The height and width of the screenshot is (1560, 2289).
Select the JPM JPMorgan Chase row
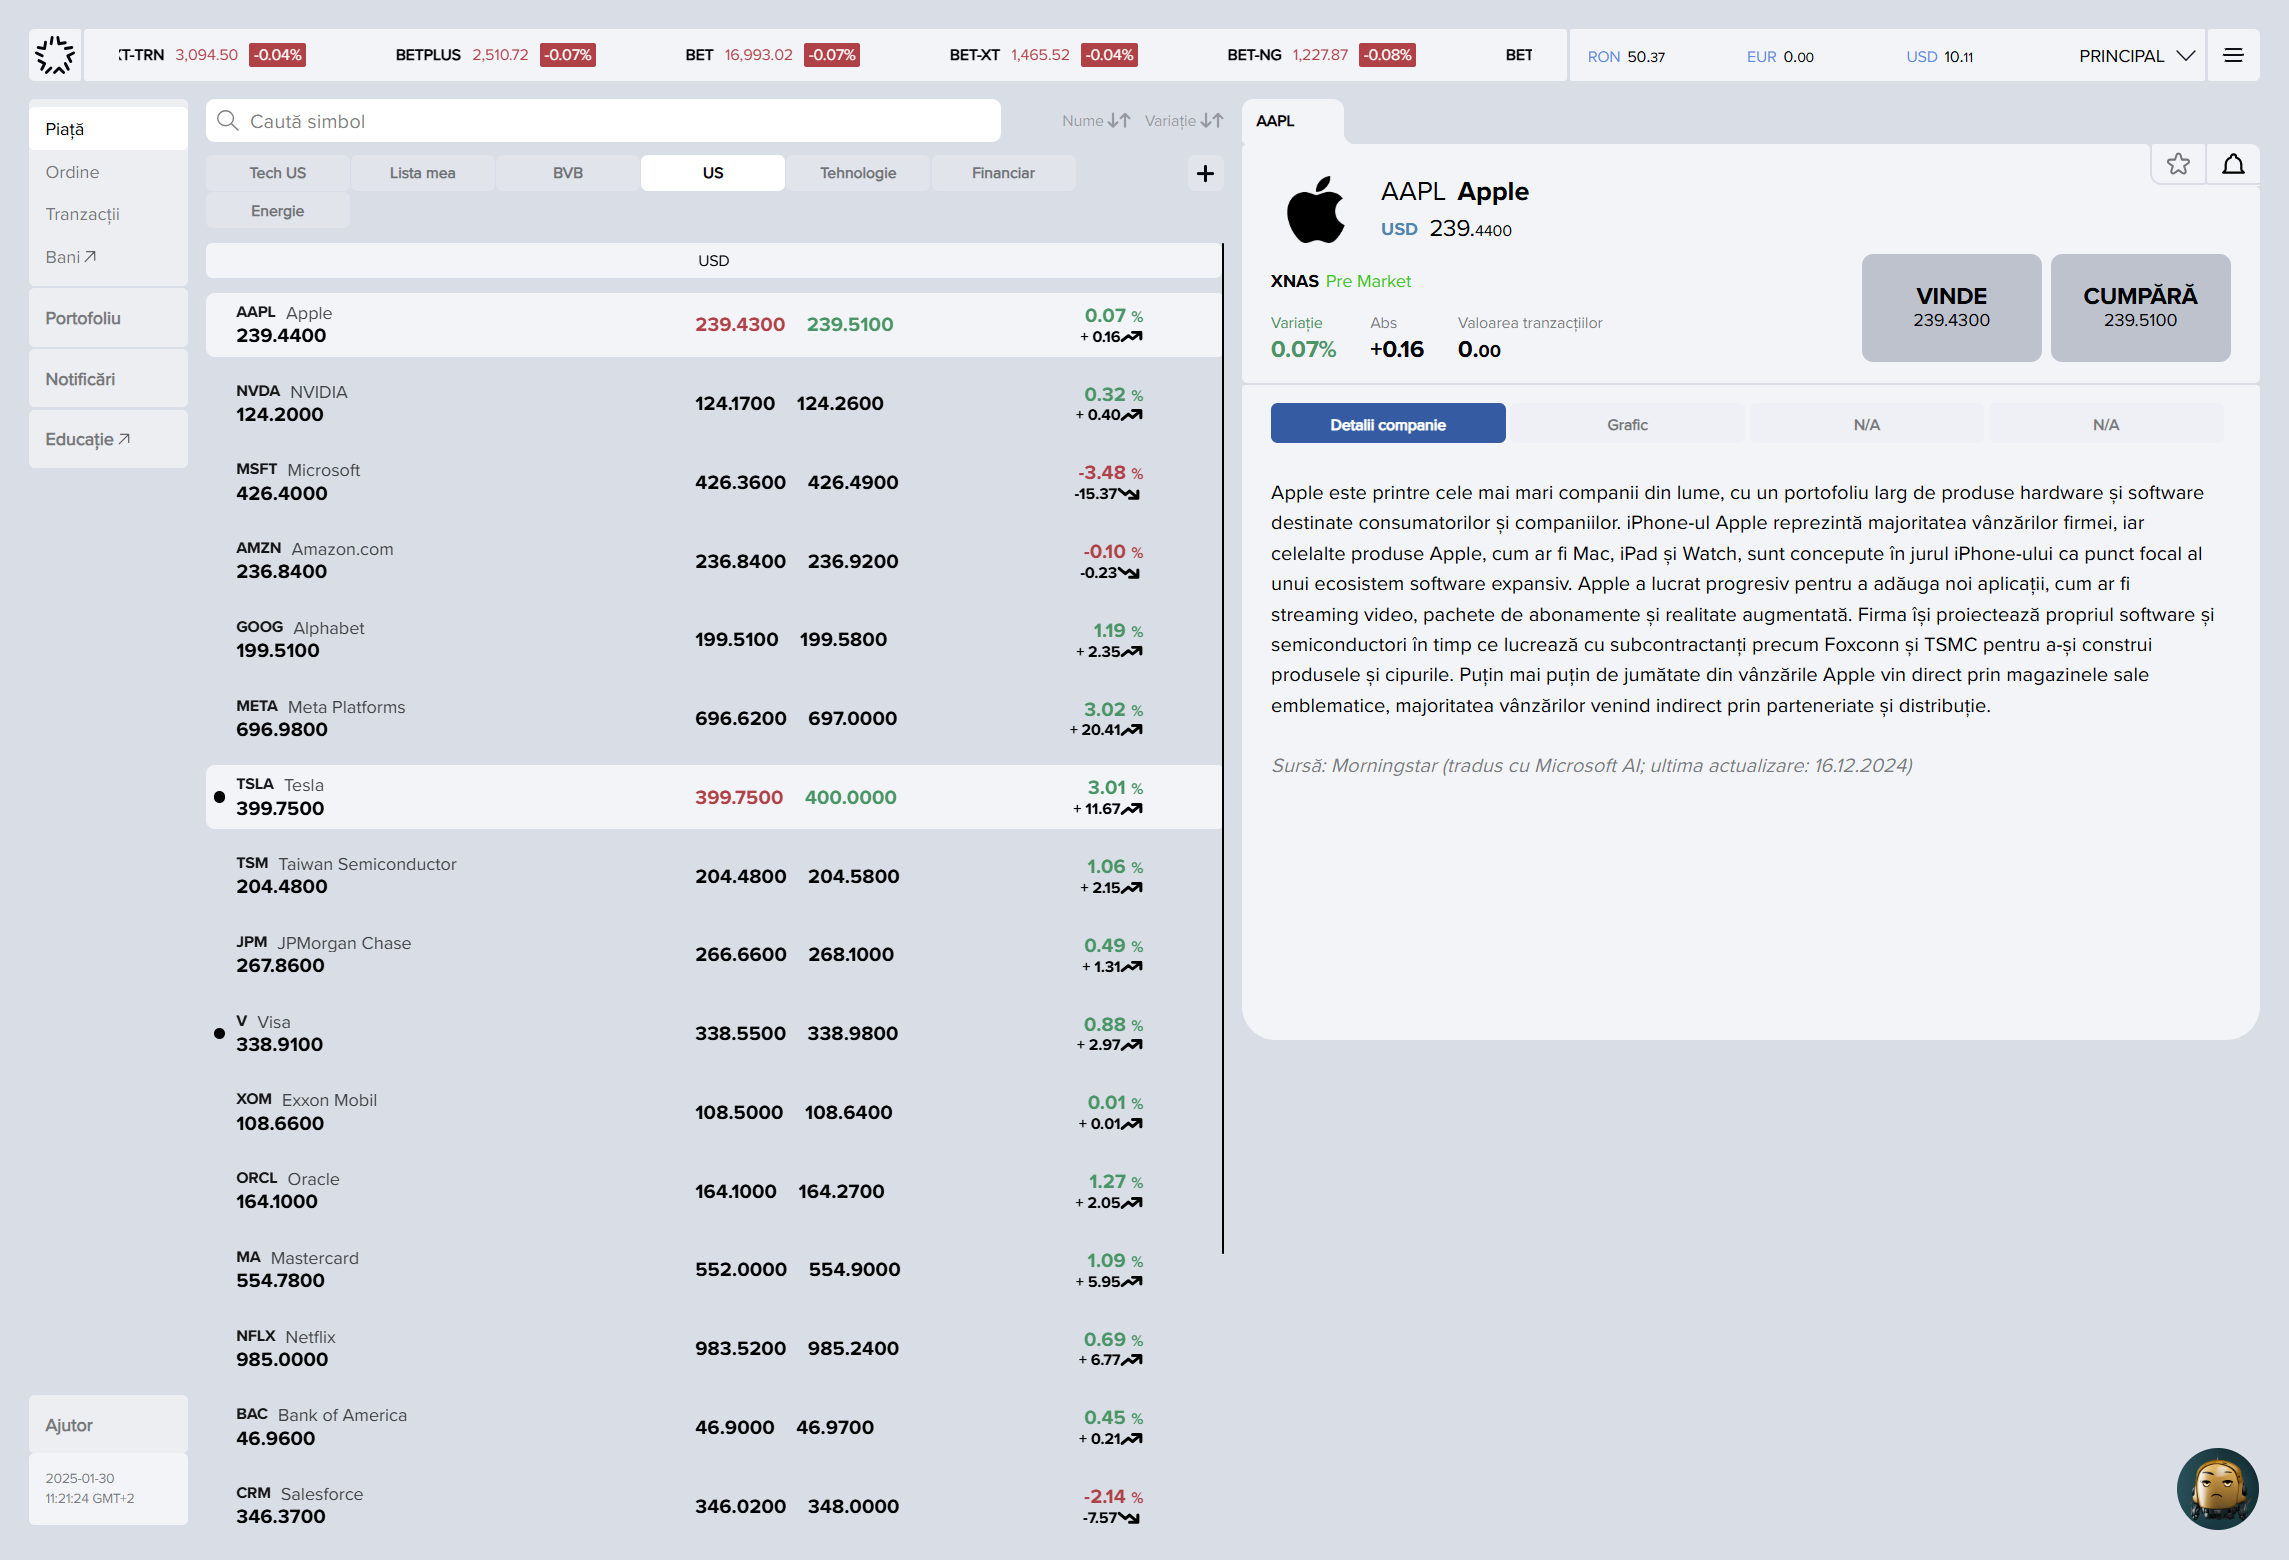click(714, 954)
